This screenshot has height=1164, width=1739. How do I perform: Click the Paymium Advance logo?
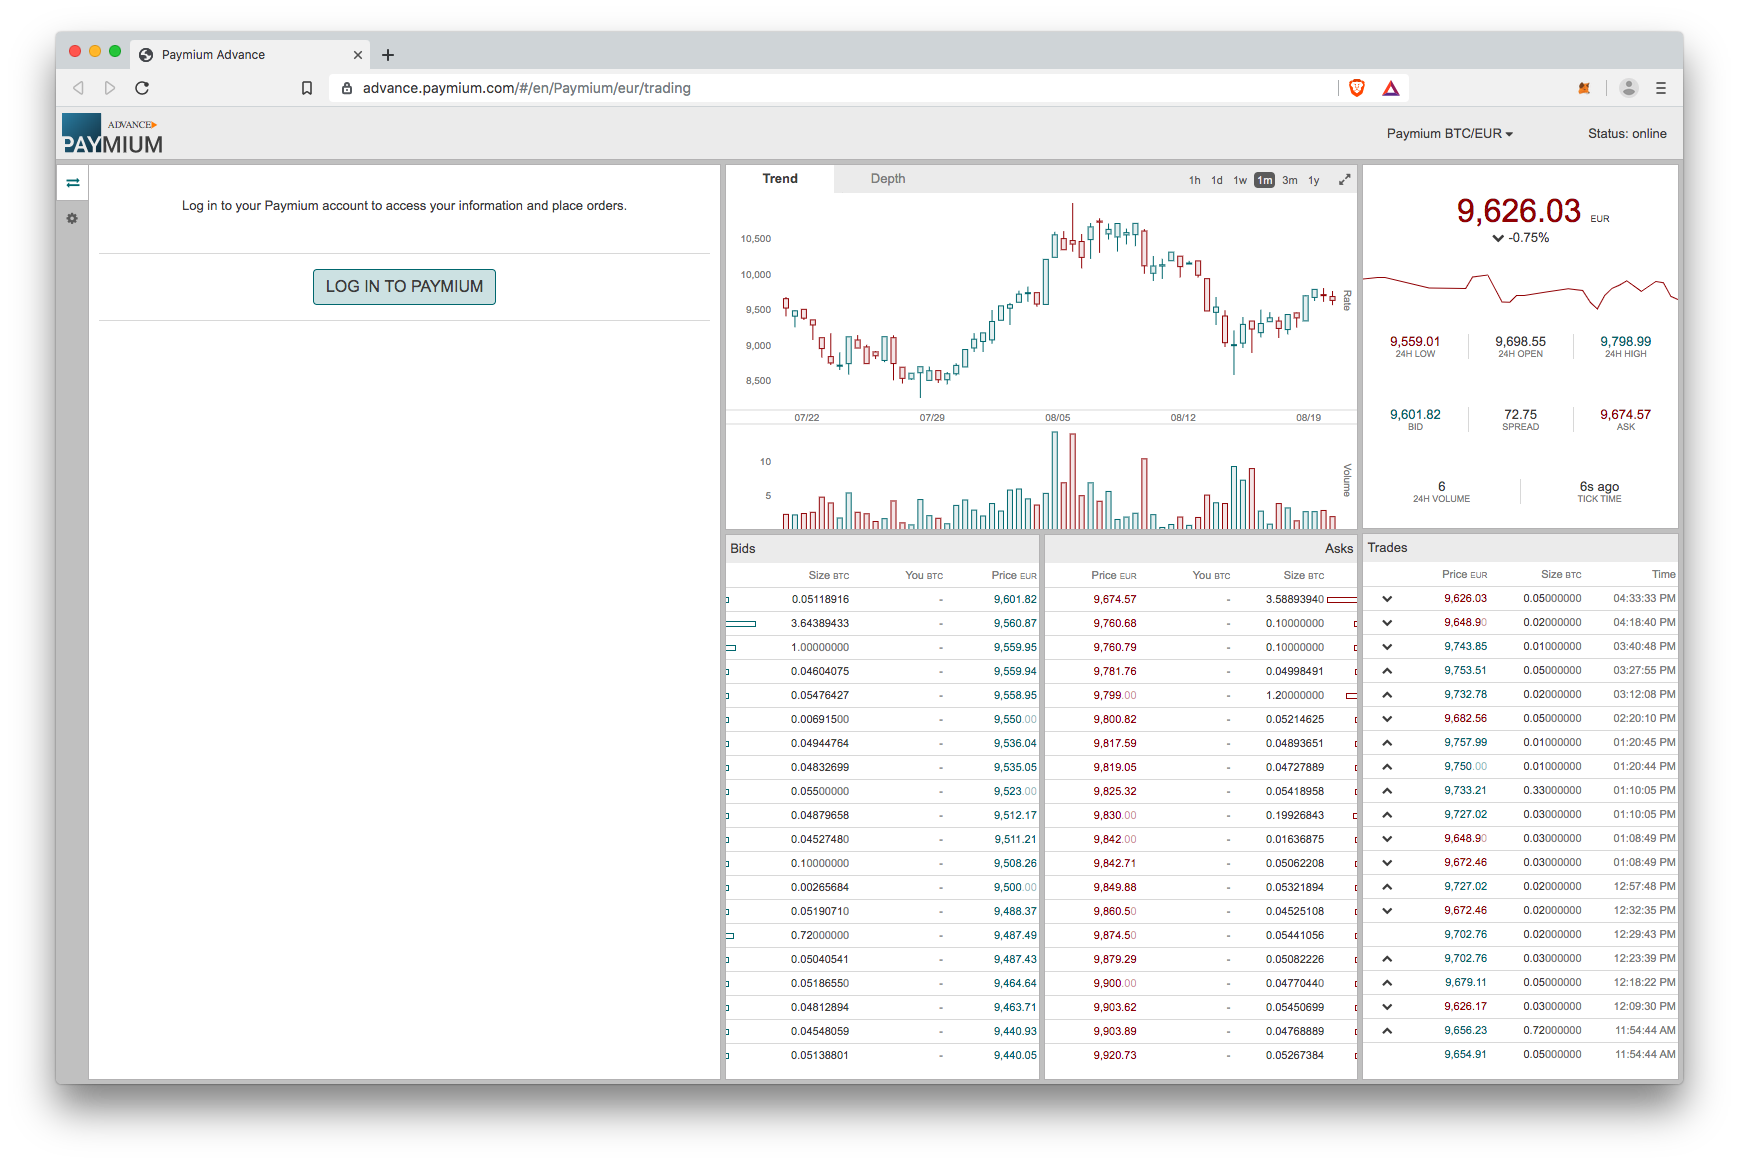[x=112, y=134]
